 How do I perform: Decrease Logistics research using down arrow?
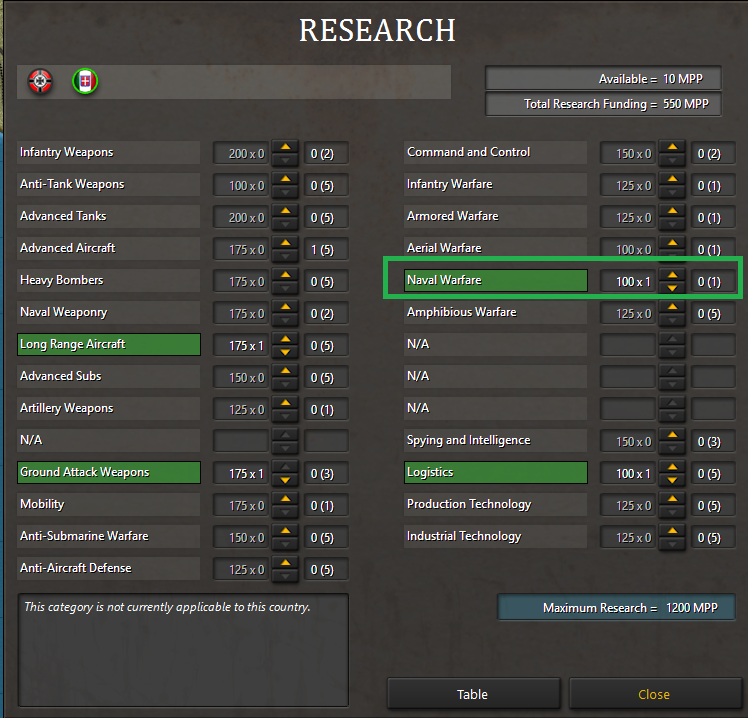pyautogui.click(x=673, y=479)
